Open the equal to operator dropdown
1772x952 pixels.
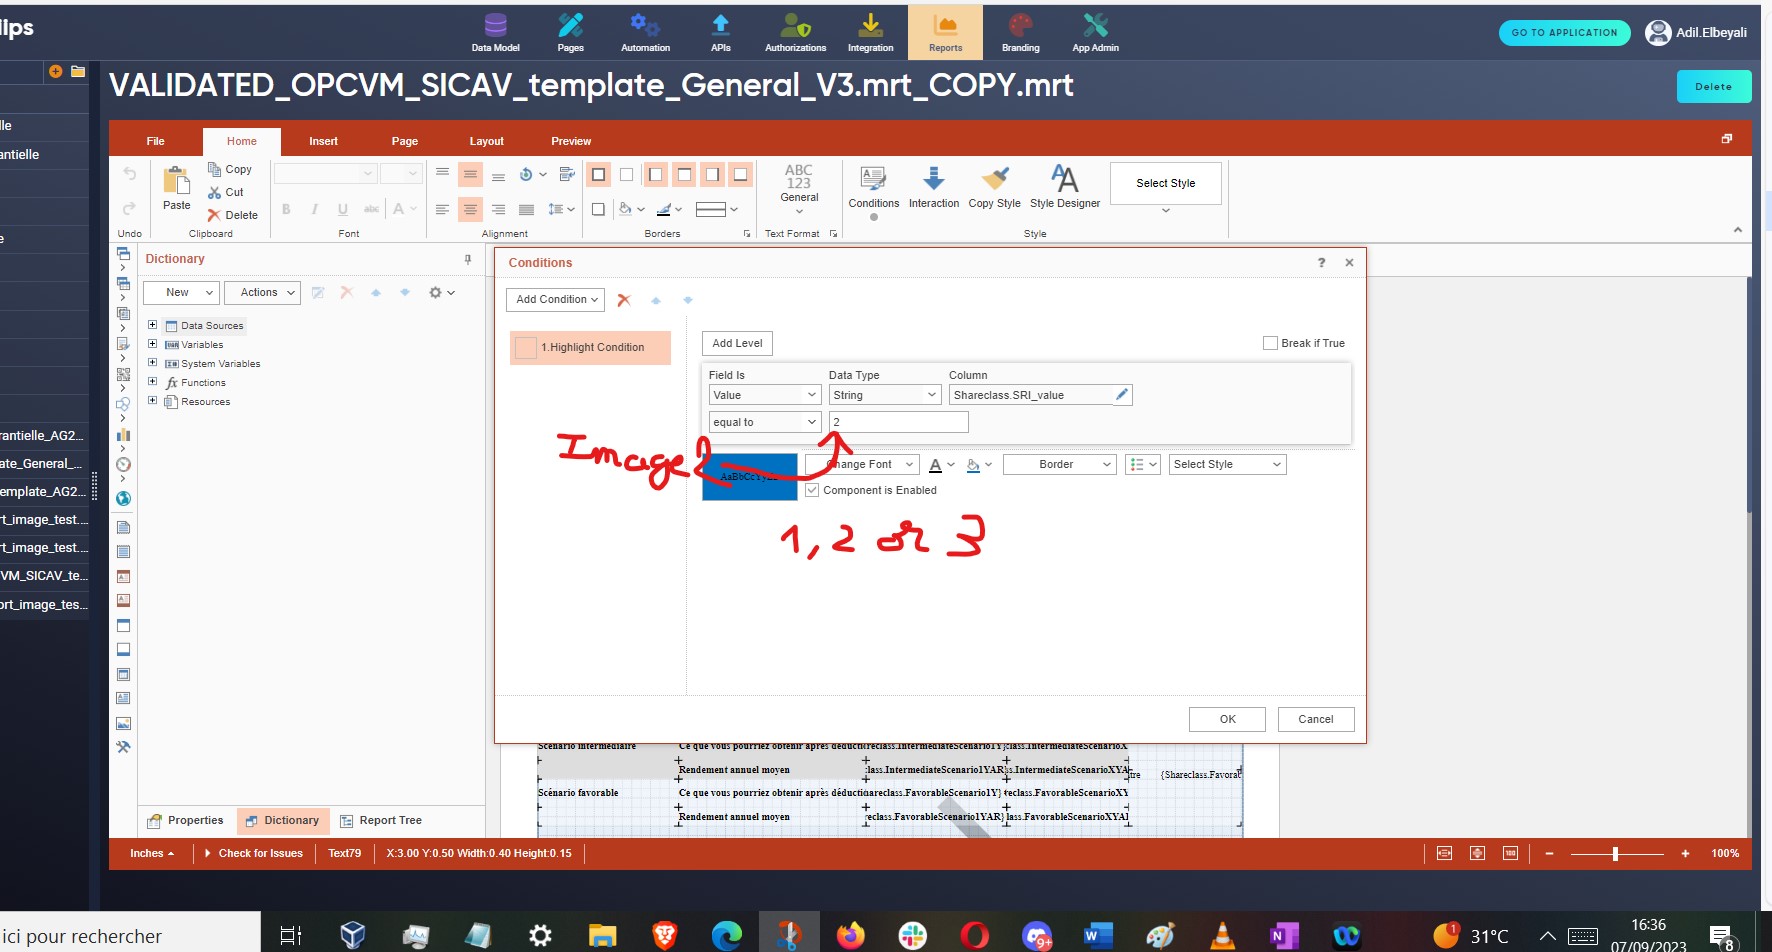[x=765, y=422]
